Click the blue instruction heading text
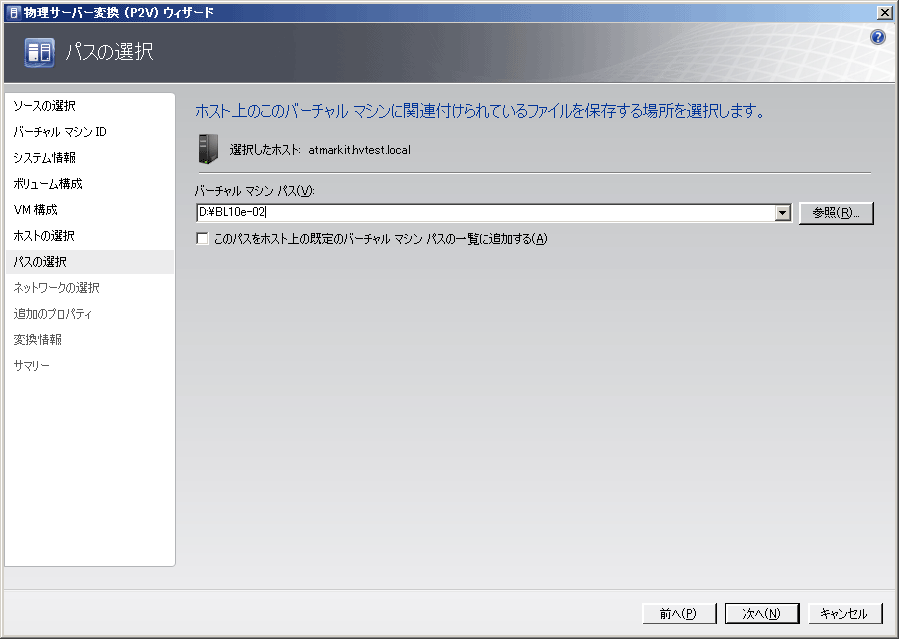899x639 pixels. (x=480, y=111)
